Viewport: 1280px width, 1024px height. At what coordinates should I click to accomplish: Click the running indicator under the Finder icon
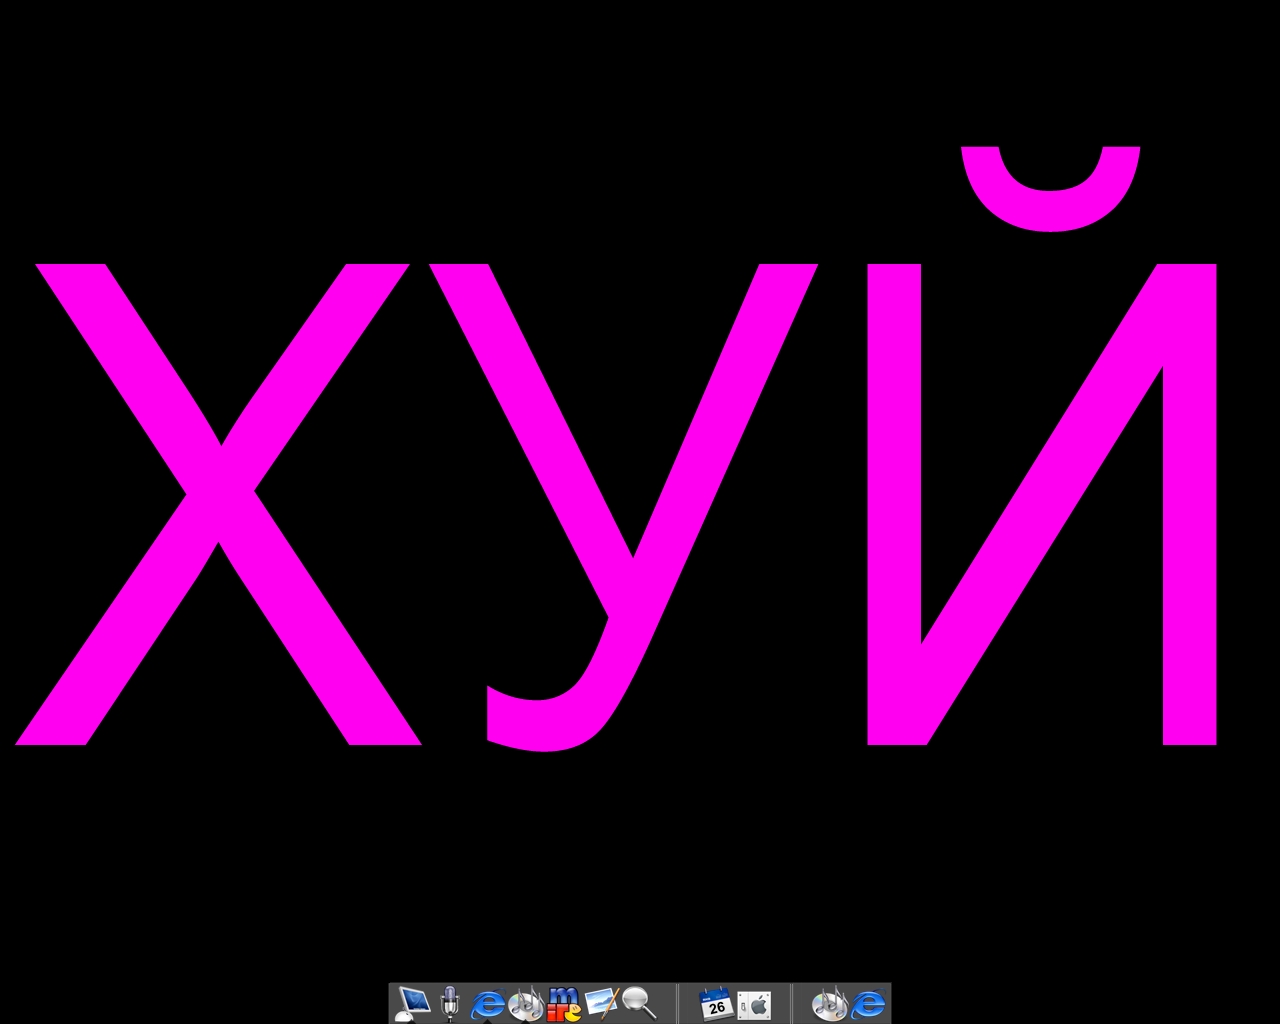click(x=412, y=1021)
